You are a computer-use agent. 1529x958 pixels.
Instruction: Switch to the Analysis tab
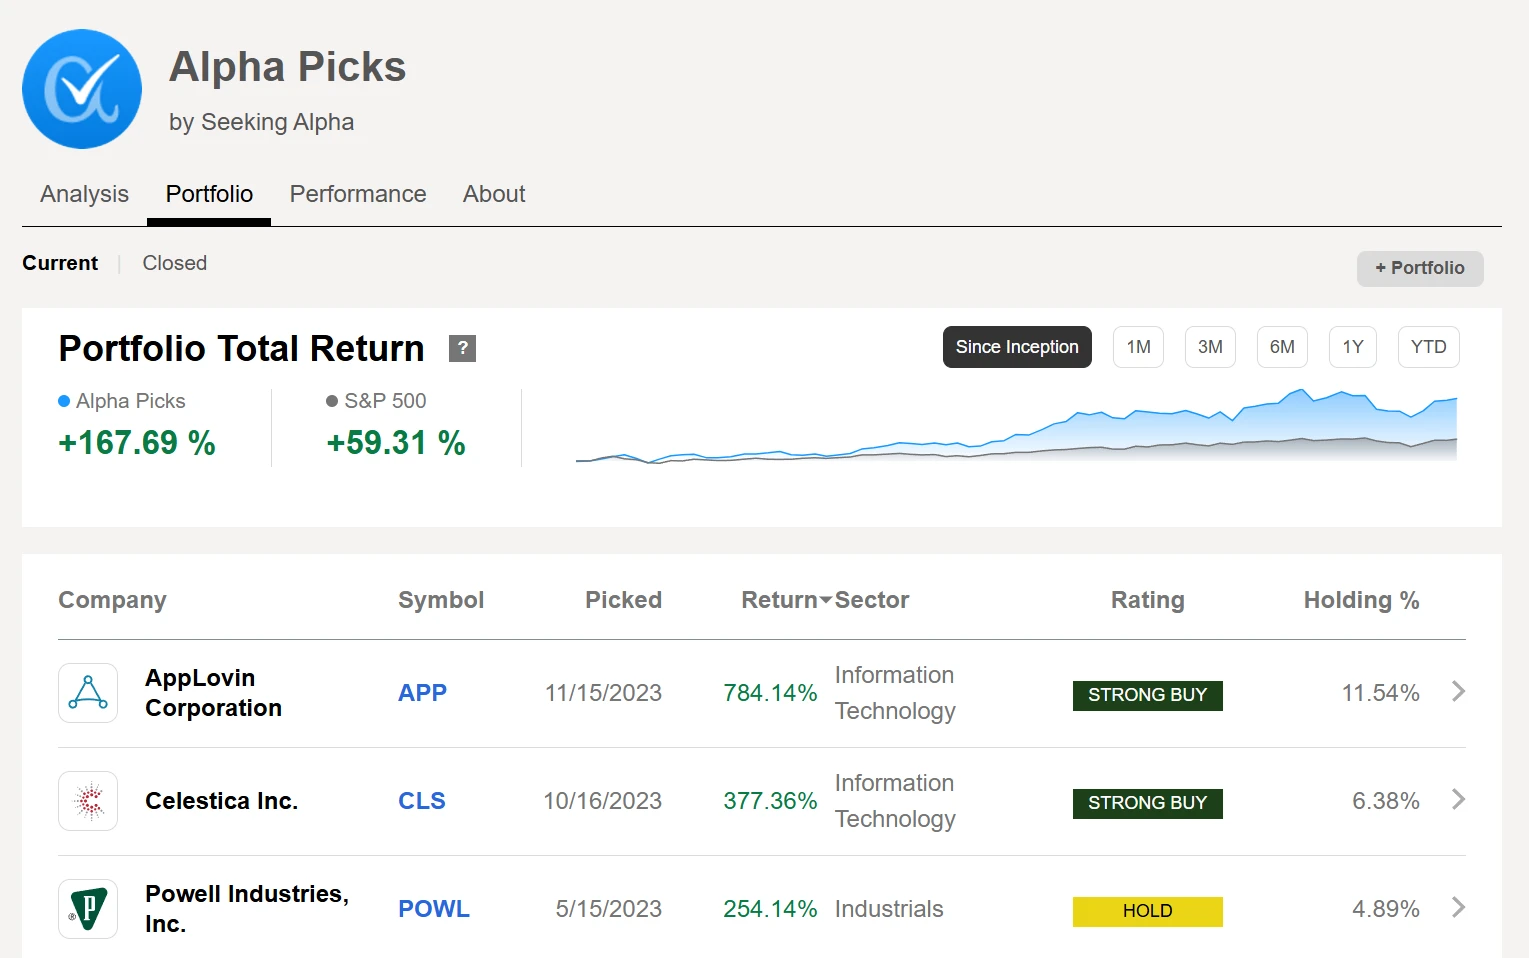(84, 194)
